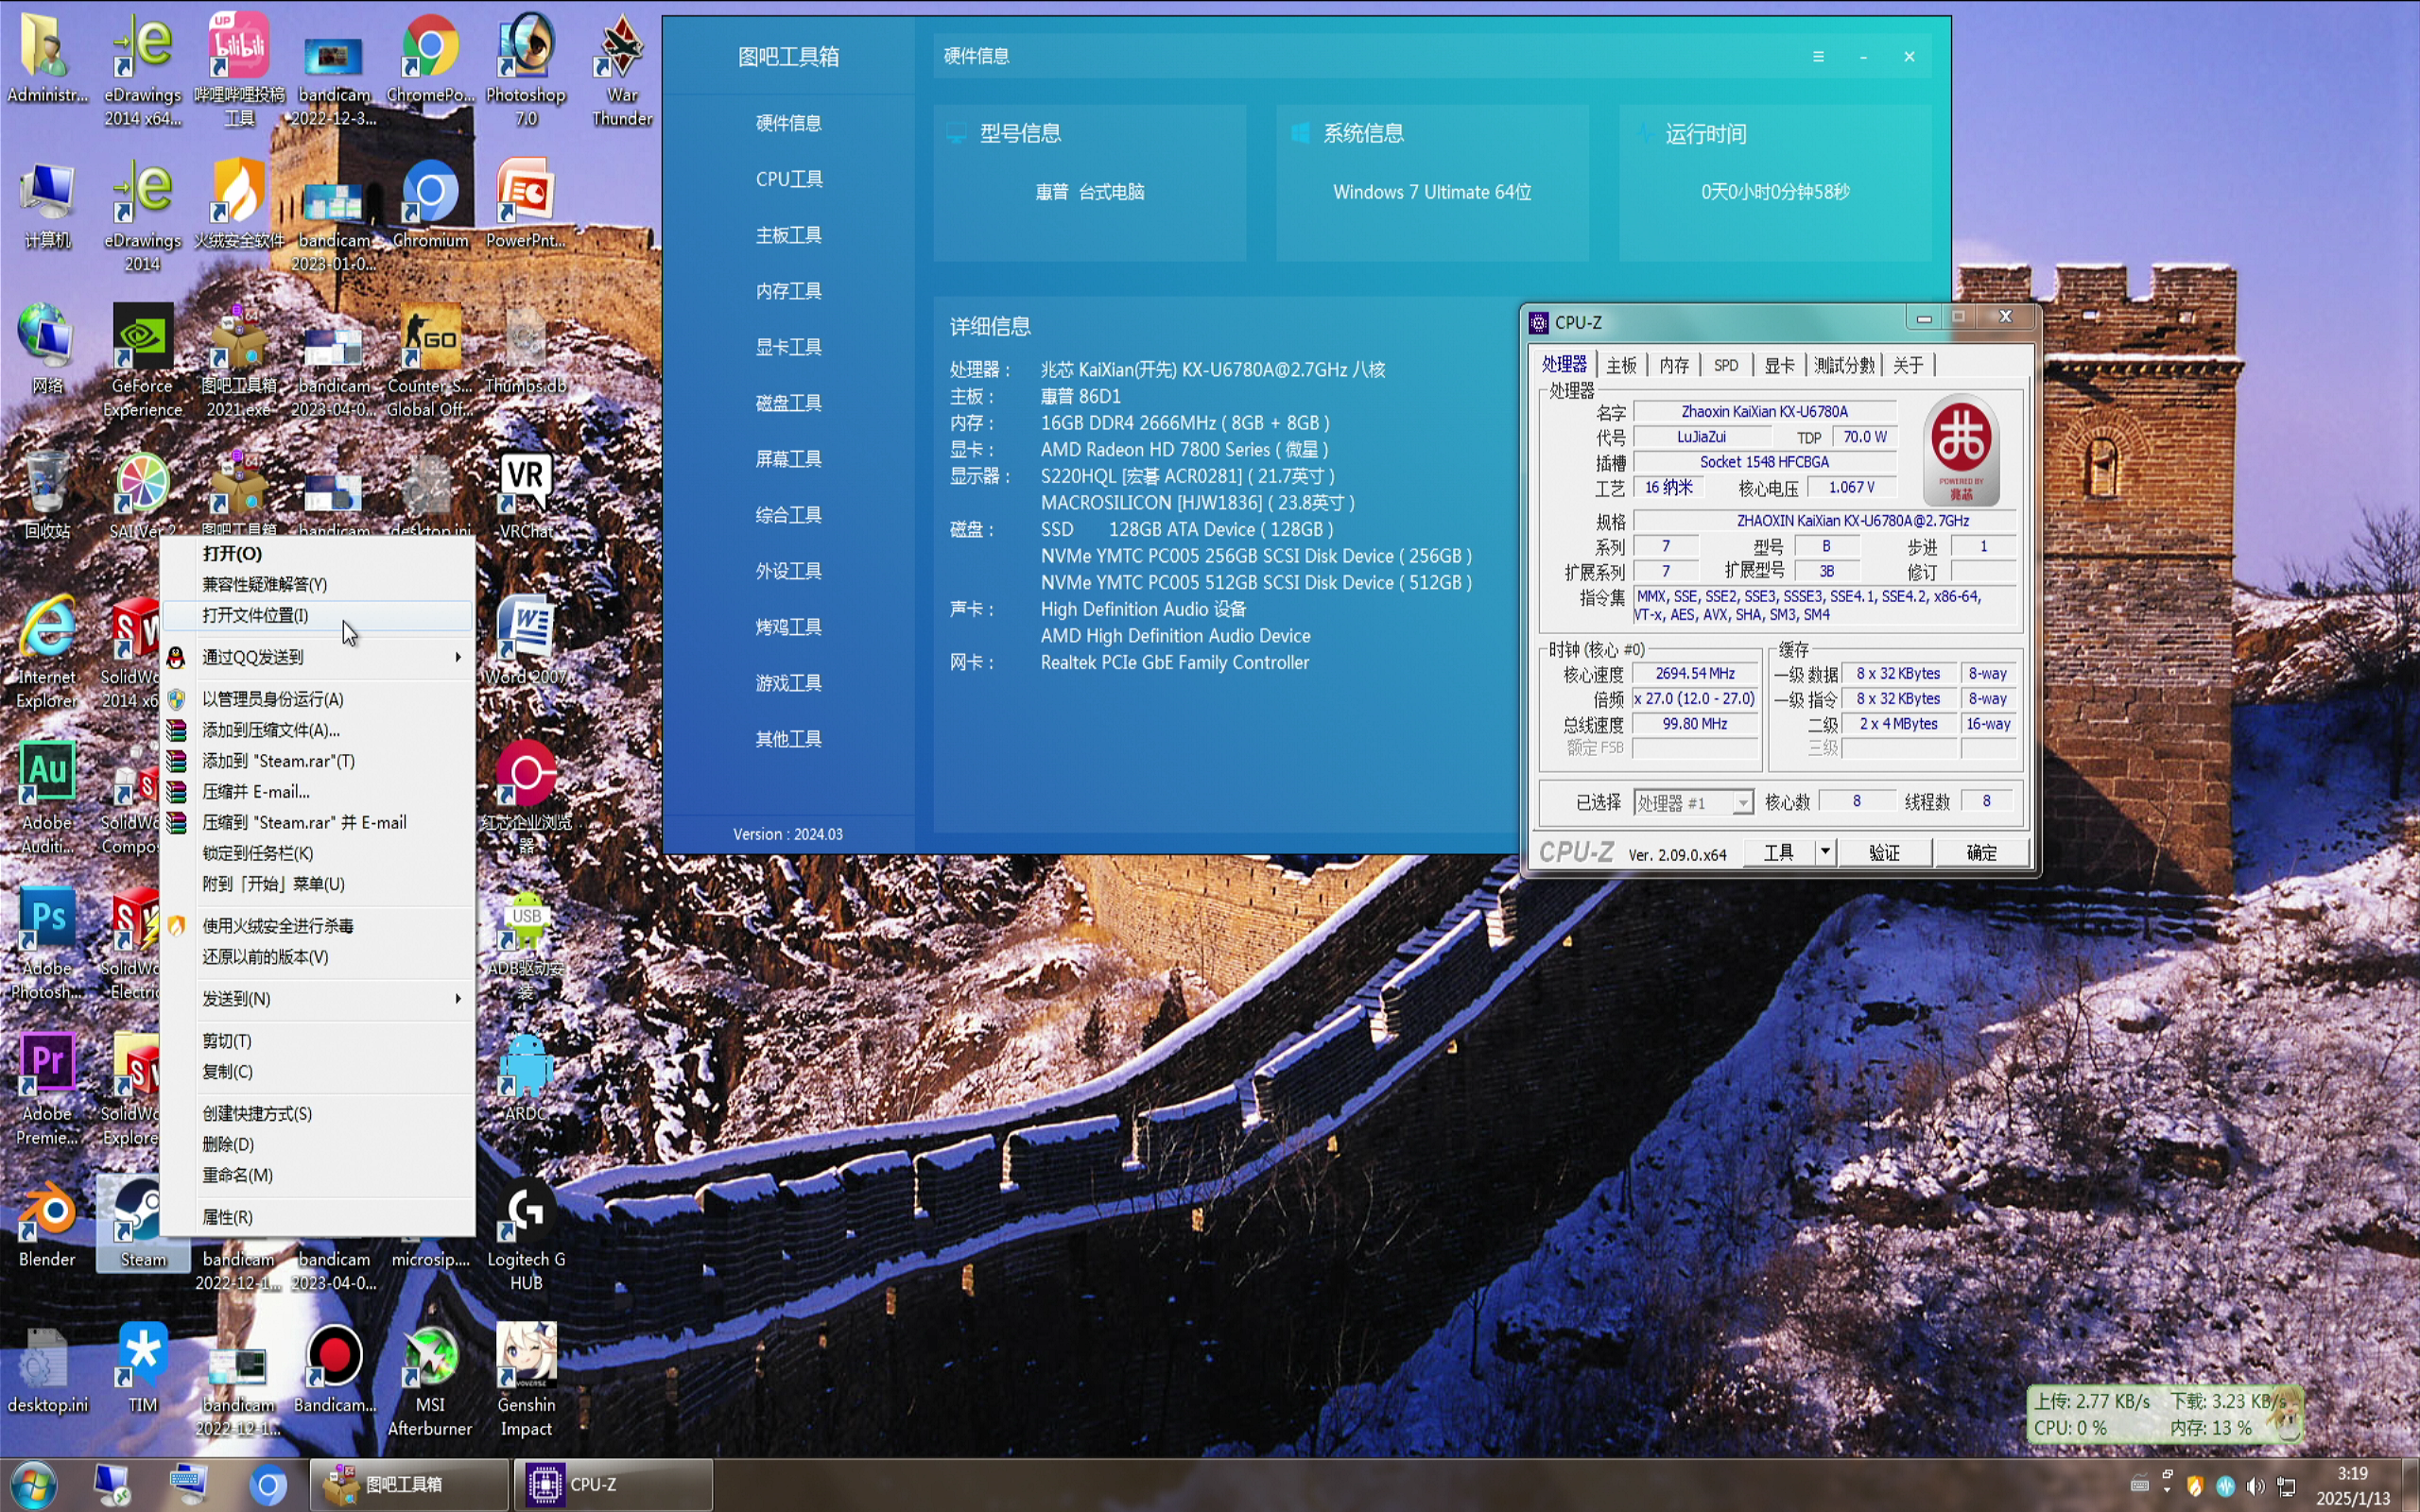The height and width of the screenshot is (1512, 2420).
Task: Switch to the 测试分数 tab in CPU-Z
Action: 1844,365
